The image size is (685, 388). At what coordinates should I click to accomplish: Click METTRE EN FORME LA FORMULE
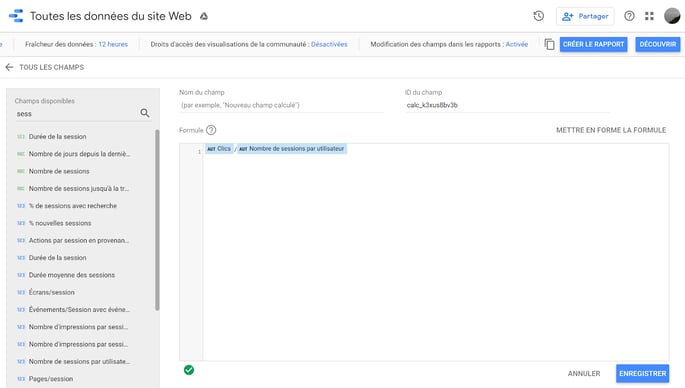(x=611, y=130)
